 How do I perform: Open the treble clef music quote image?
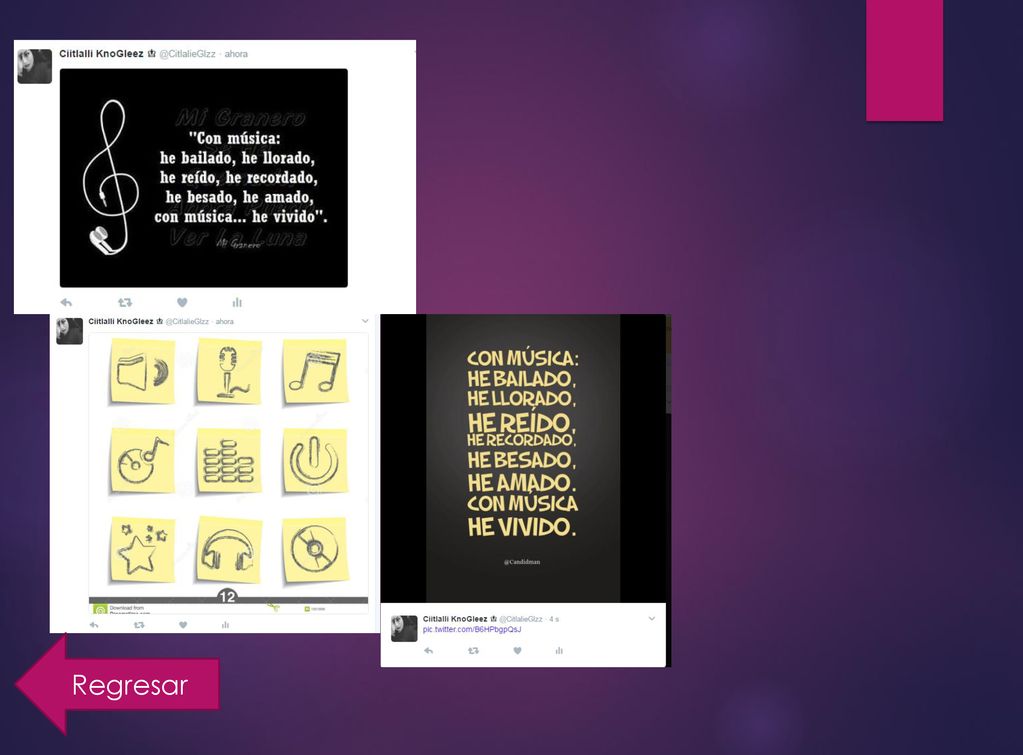pyautogui.click(x=204, y=177)
